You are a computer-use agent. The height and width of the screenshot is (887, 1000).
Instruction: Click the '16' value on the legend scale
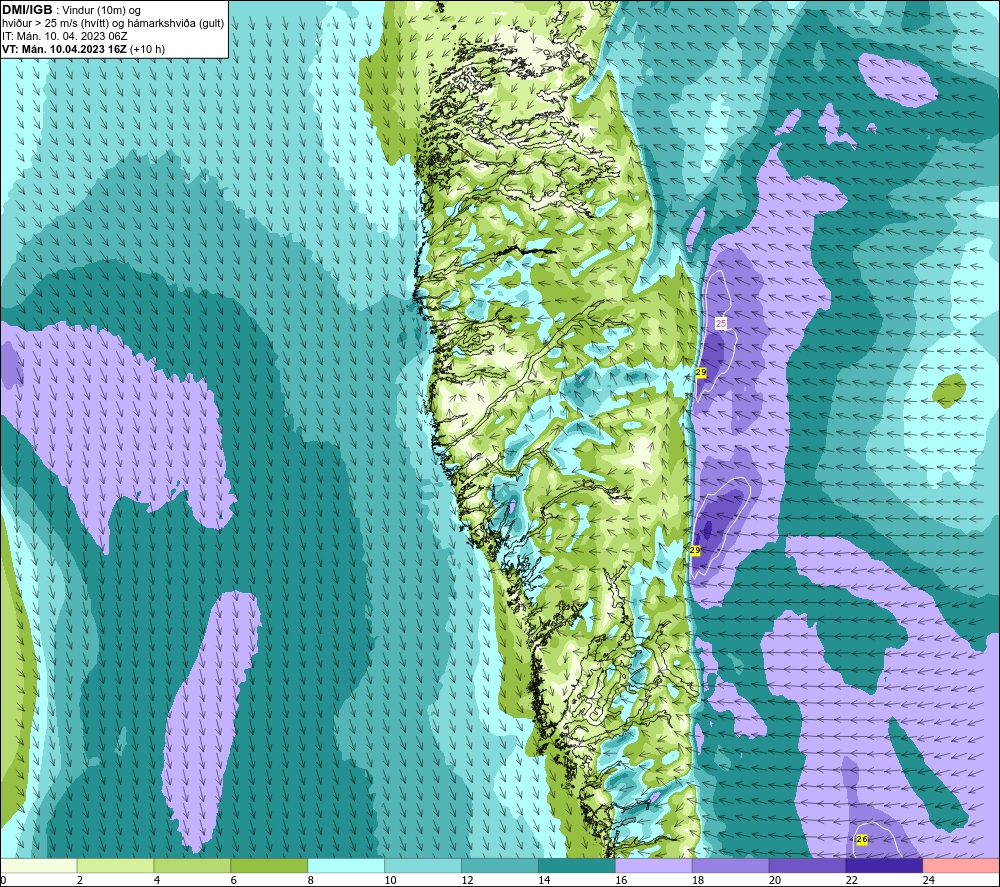pos(621,880)
